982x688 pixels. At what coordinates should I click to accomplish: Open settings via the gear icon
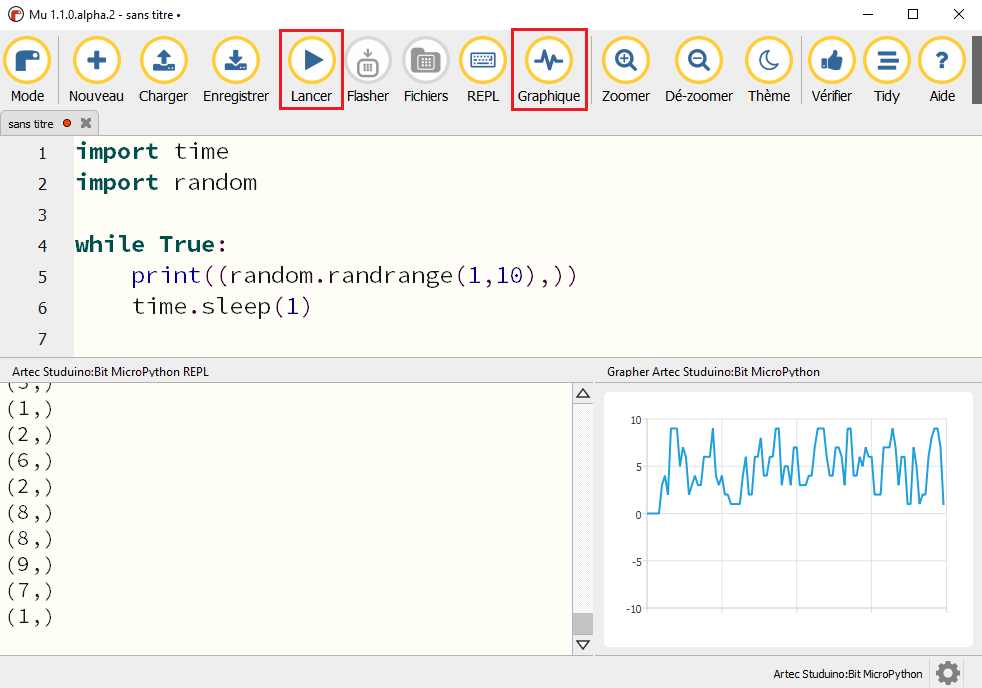tap(948, 673)
